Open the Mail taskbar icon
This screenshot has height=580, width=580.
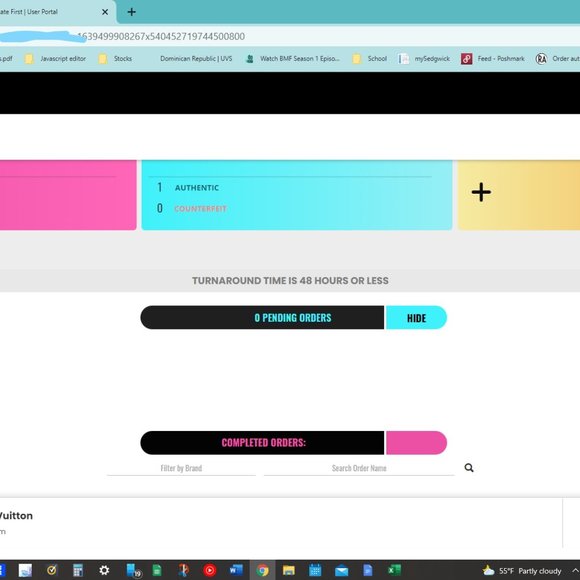tap(341, 570)
